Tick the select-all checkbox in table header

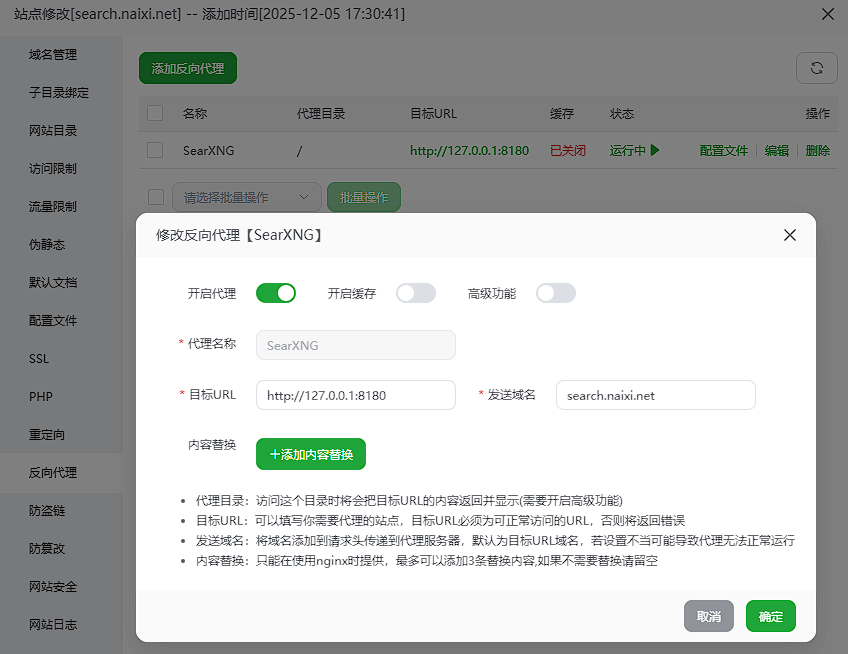tap(155, 113)
